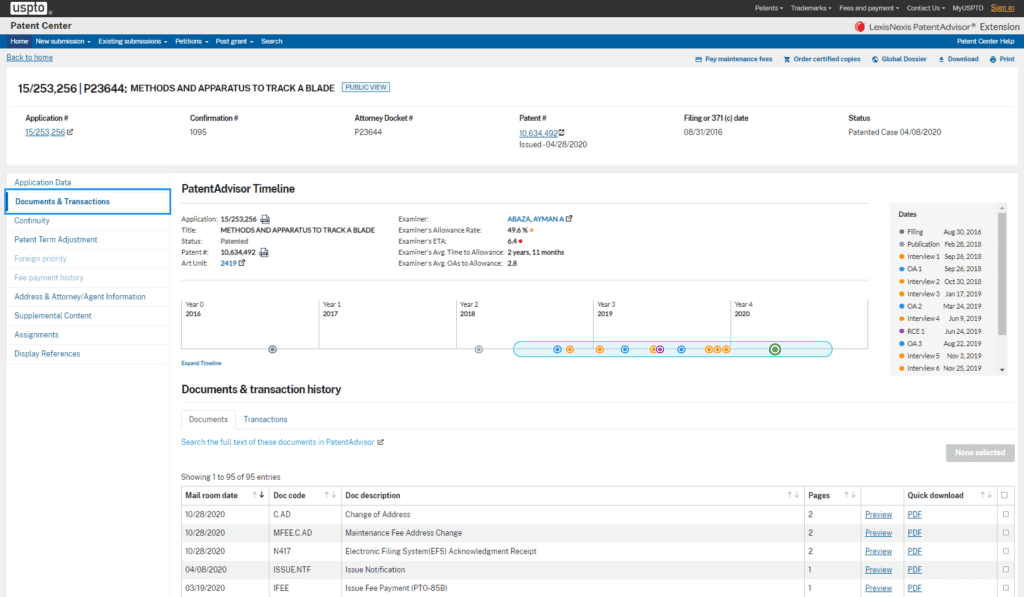
Task: Click down arrow of the Dates list scrollbar
Action: pyautogui.click(x=1002, y=370)
